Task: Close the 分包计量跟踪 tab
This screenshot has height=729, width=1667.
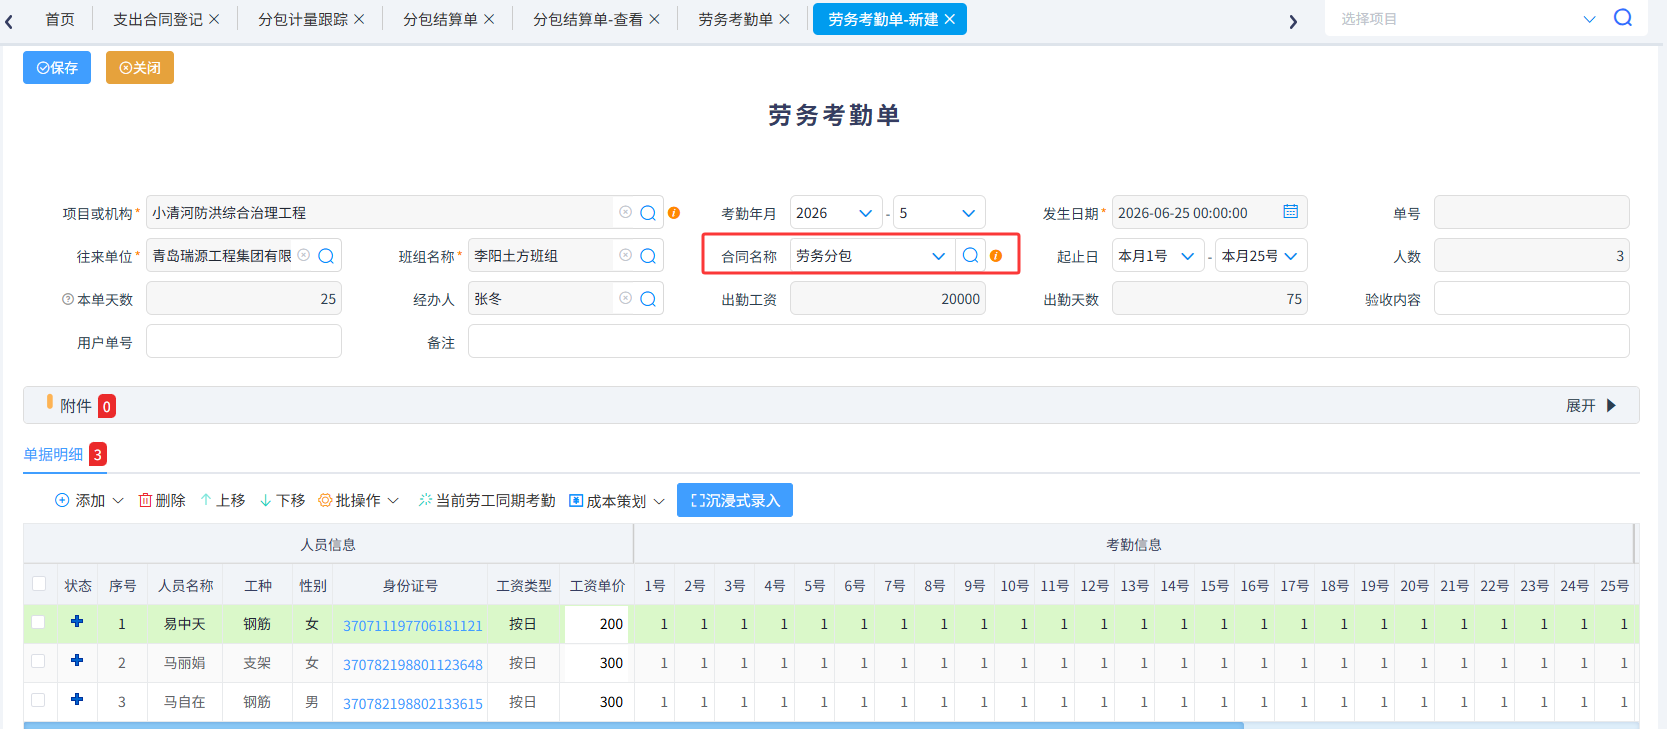Action: point(359,19)
